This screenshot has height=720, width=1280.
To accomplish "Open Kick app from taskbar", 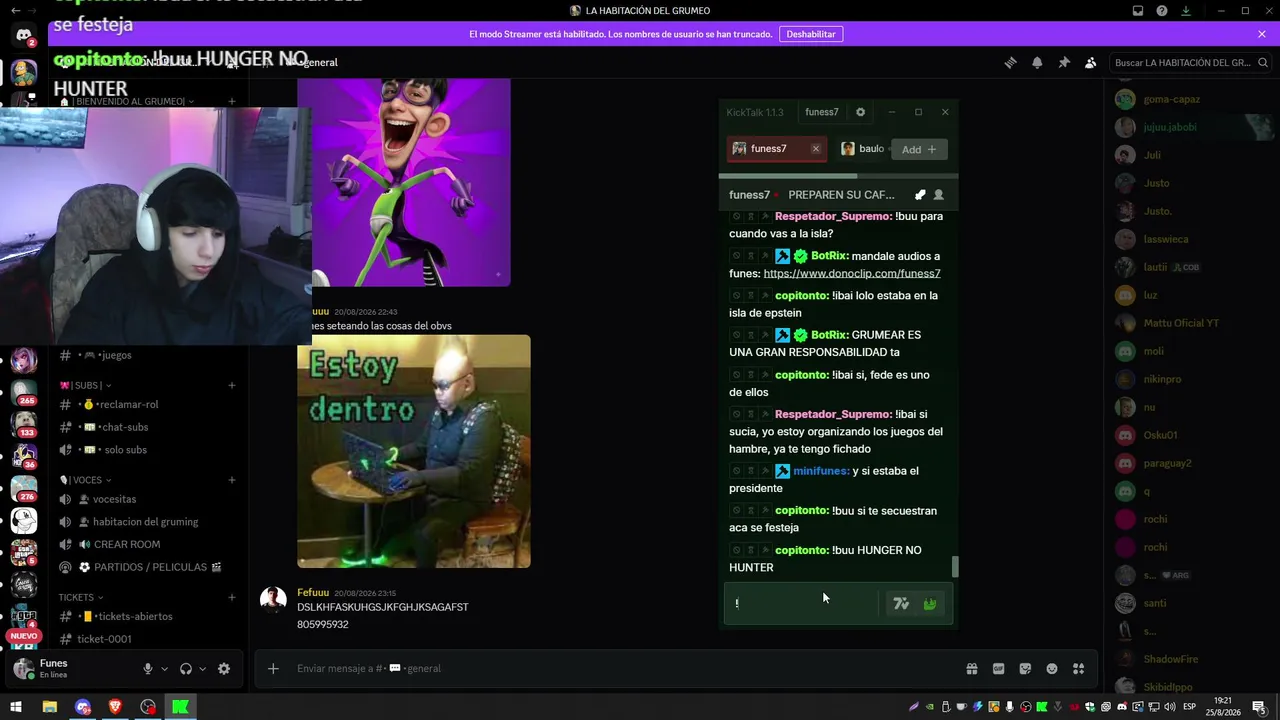I will (180, 707).
